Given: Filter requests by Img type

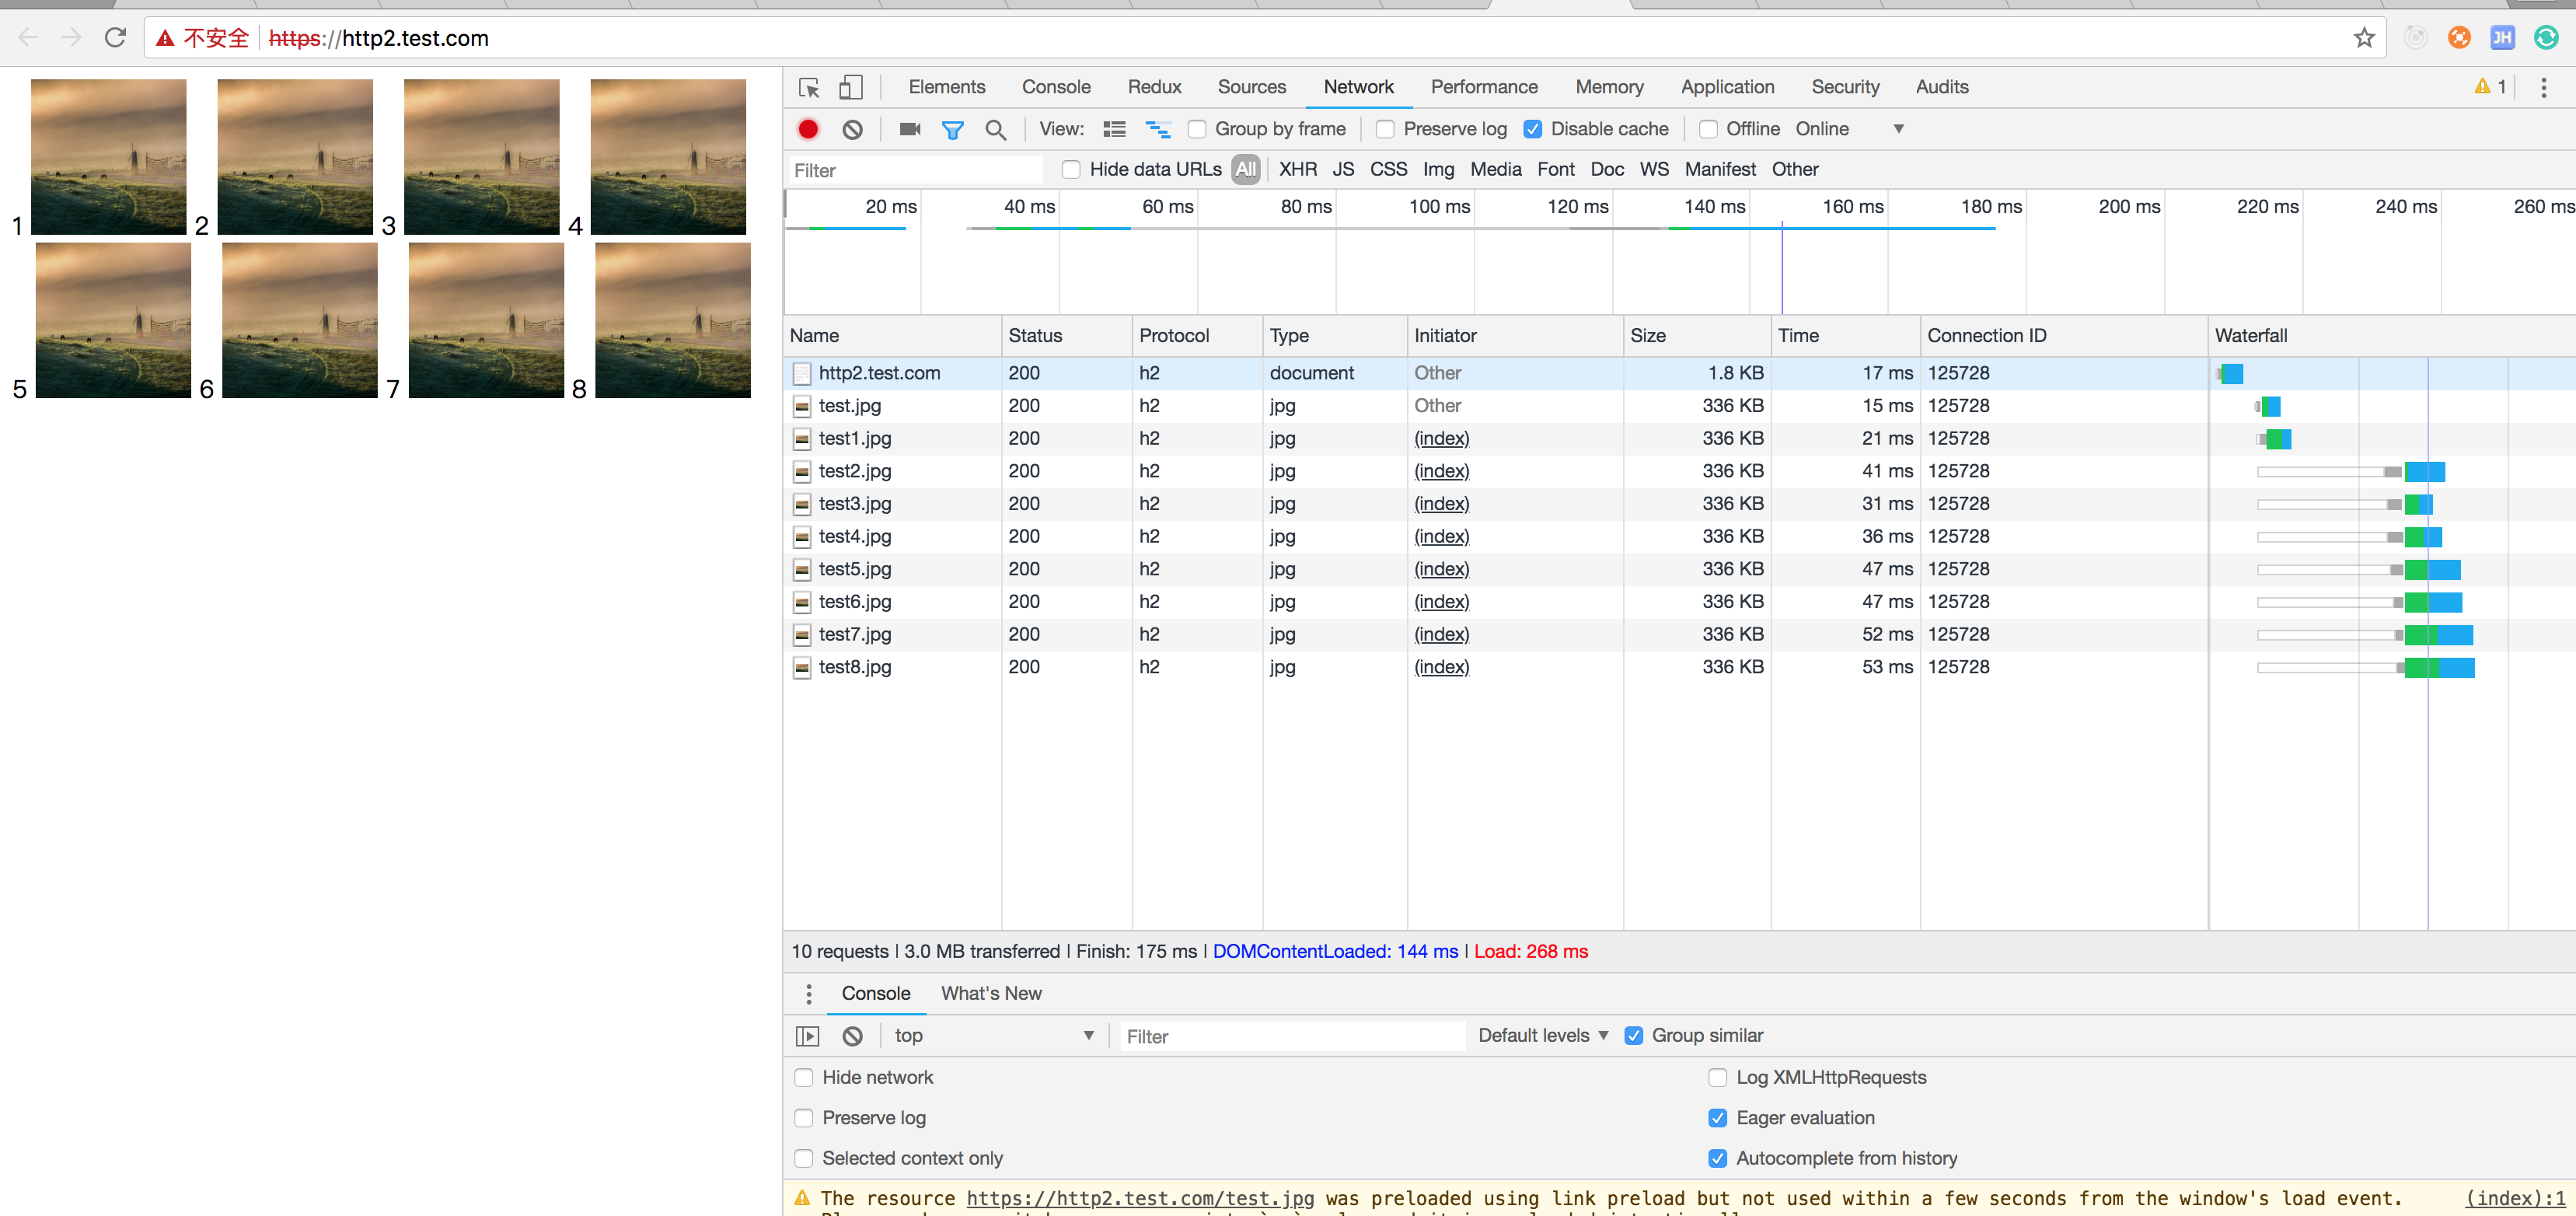Looking at the screenshot, I should tap(1438, 170).
